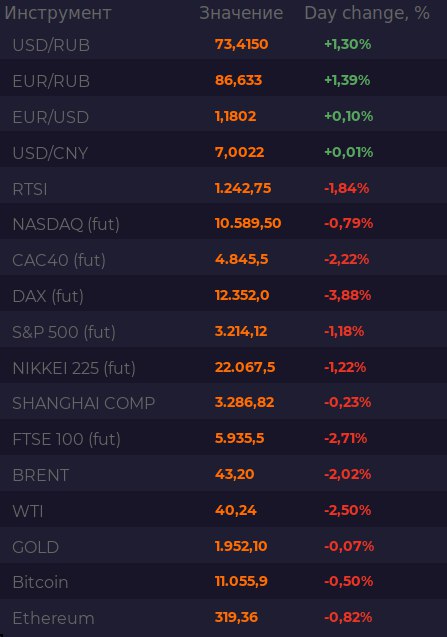Open the WTI instrument
This screenshot has height=637, width=447.
pyautogui.click(x=224, y=511)
